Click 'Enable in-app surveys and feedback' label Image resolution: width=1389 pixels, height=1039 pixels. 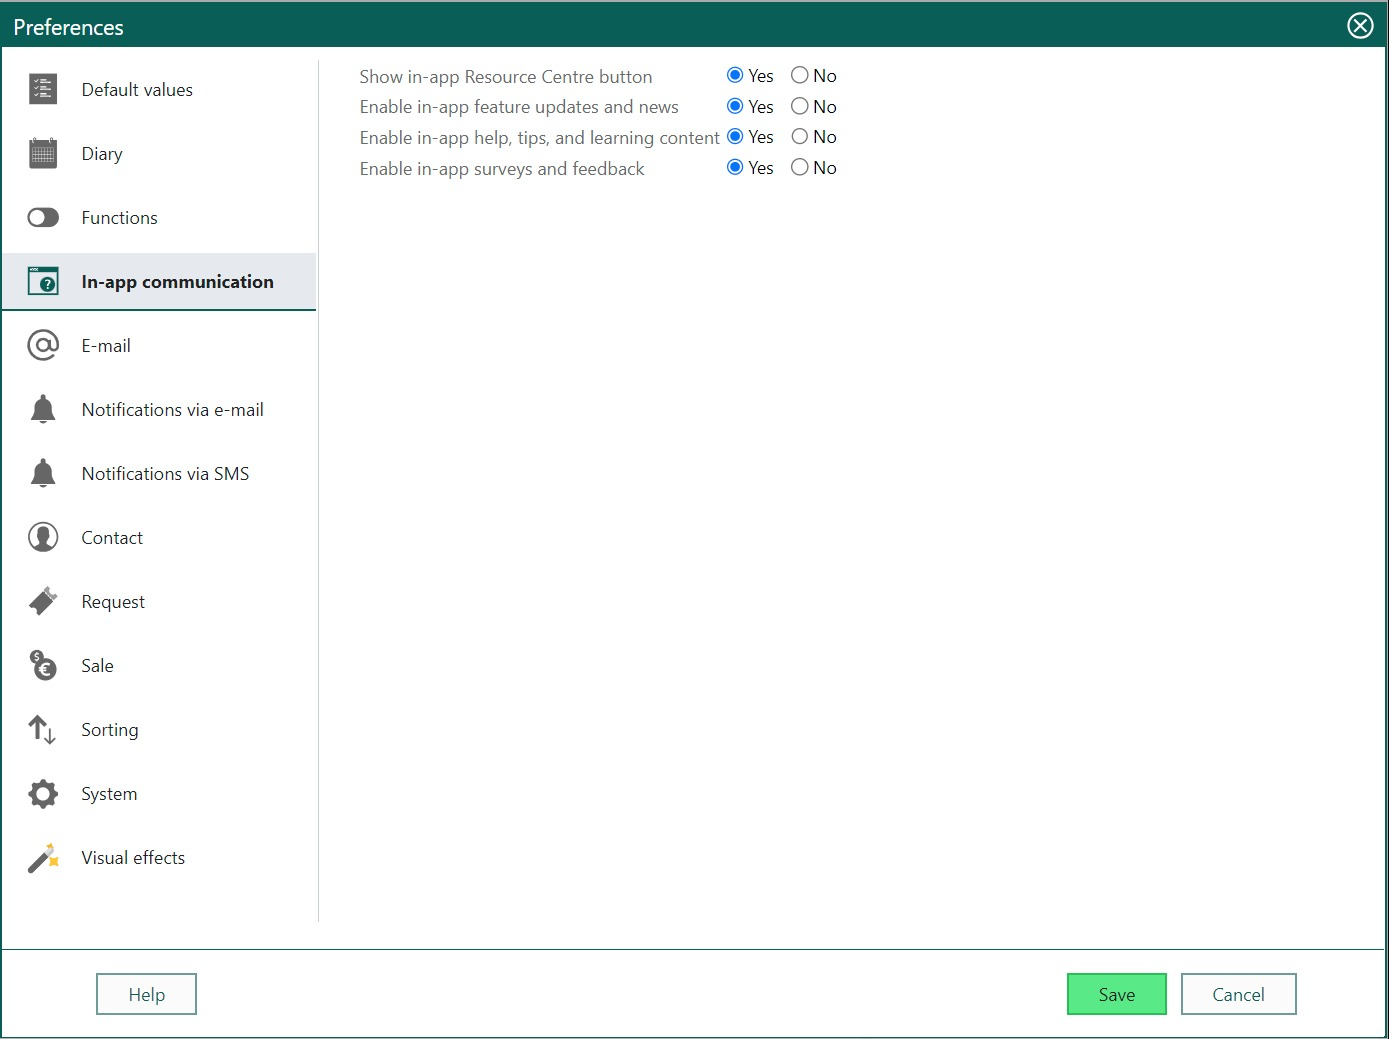coord(502,169)
